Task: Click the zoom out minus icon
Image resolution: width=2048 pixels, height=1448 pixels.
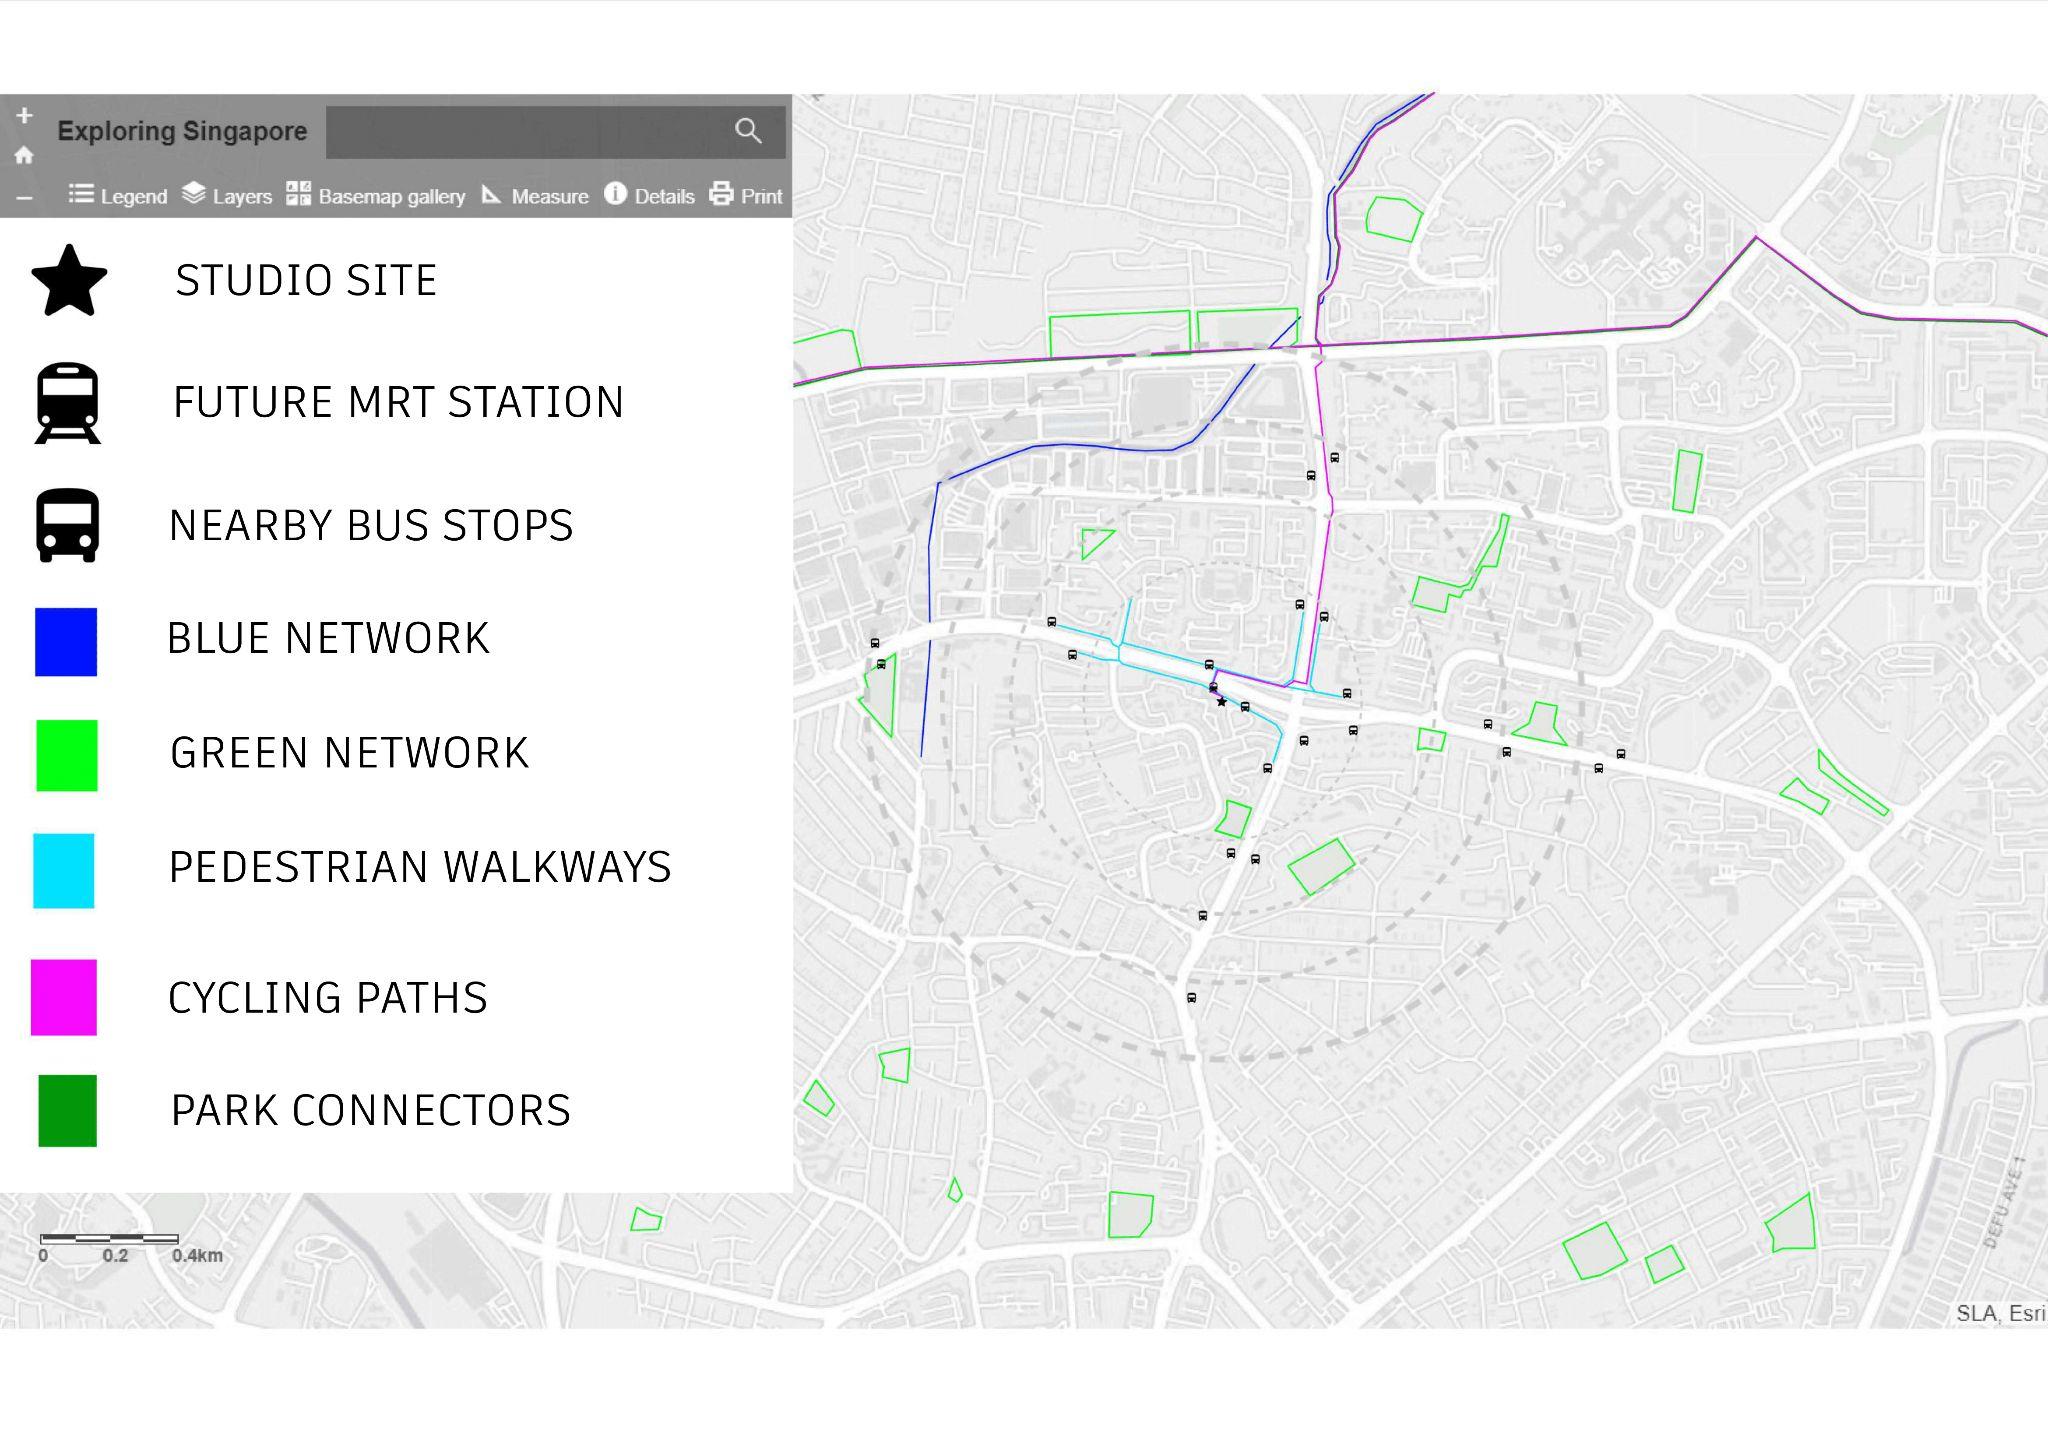Action: click(x=24, y=198)
